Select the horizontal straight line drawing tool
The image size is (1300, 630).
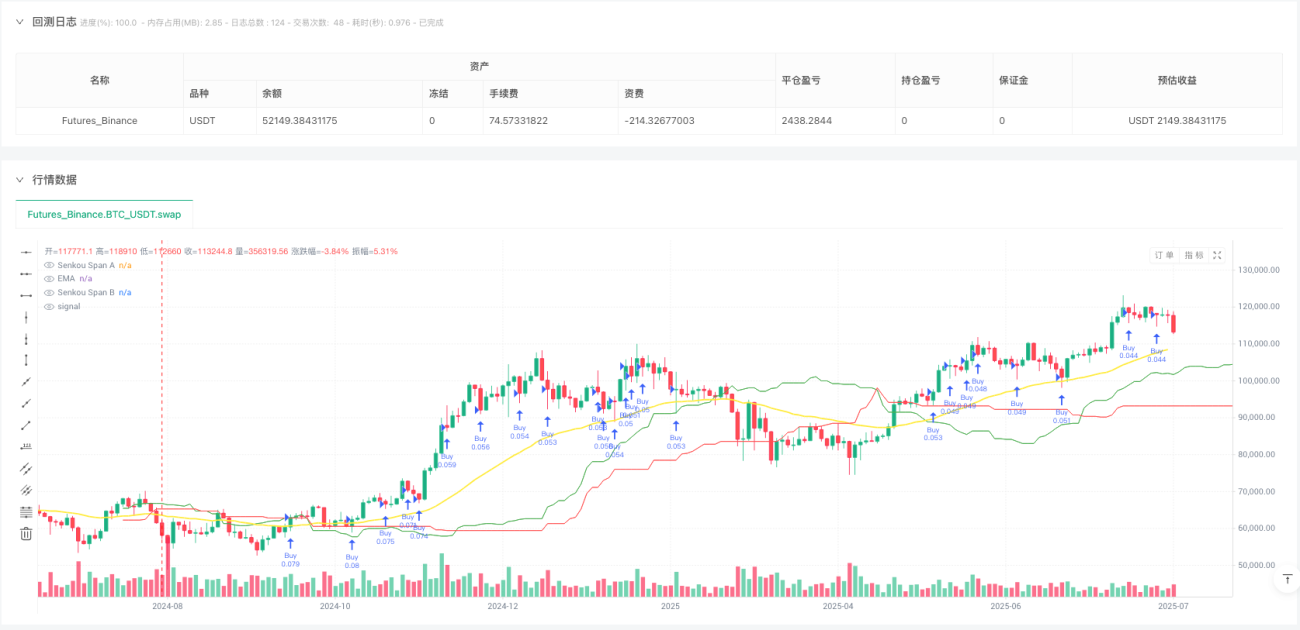tap(26, 251)
